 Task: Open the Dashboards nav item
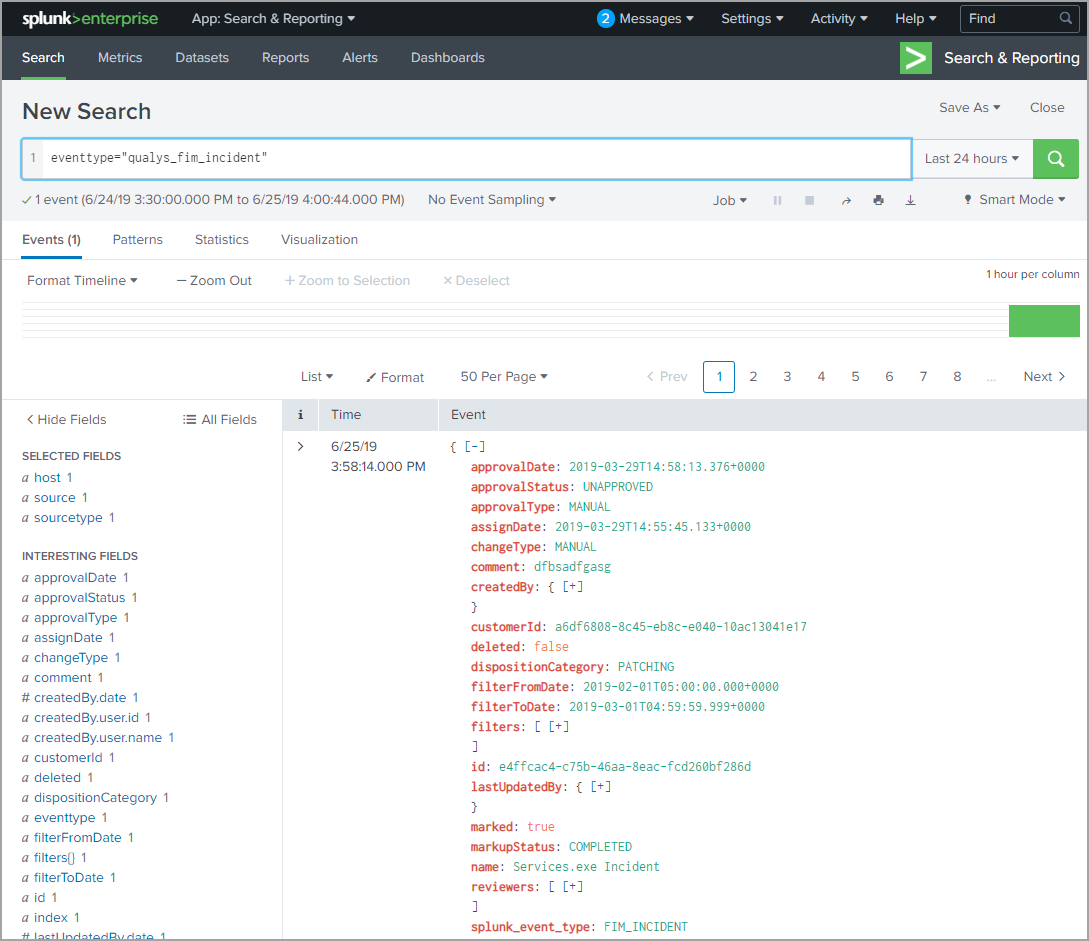(x=447, y=58)
